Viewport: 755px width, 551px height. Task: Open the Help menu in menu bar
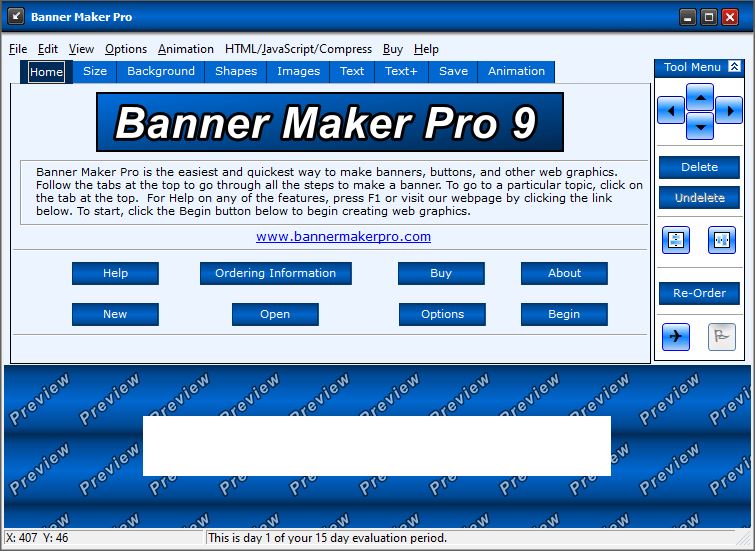426,49
